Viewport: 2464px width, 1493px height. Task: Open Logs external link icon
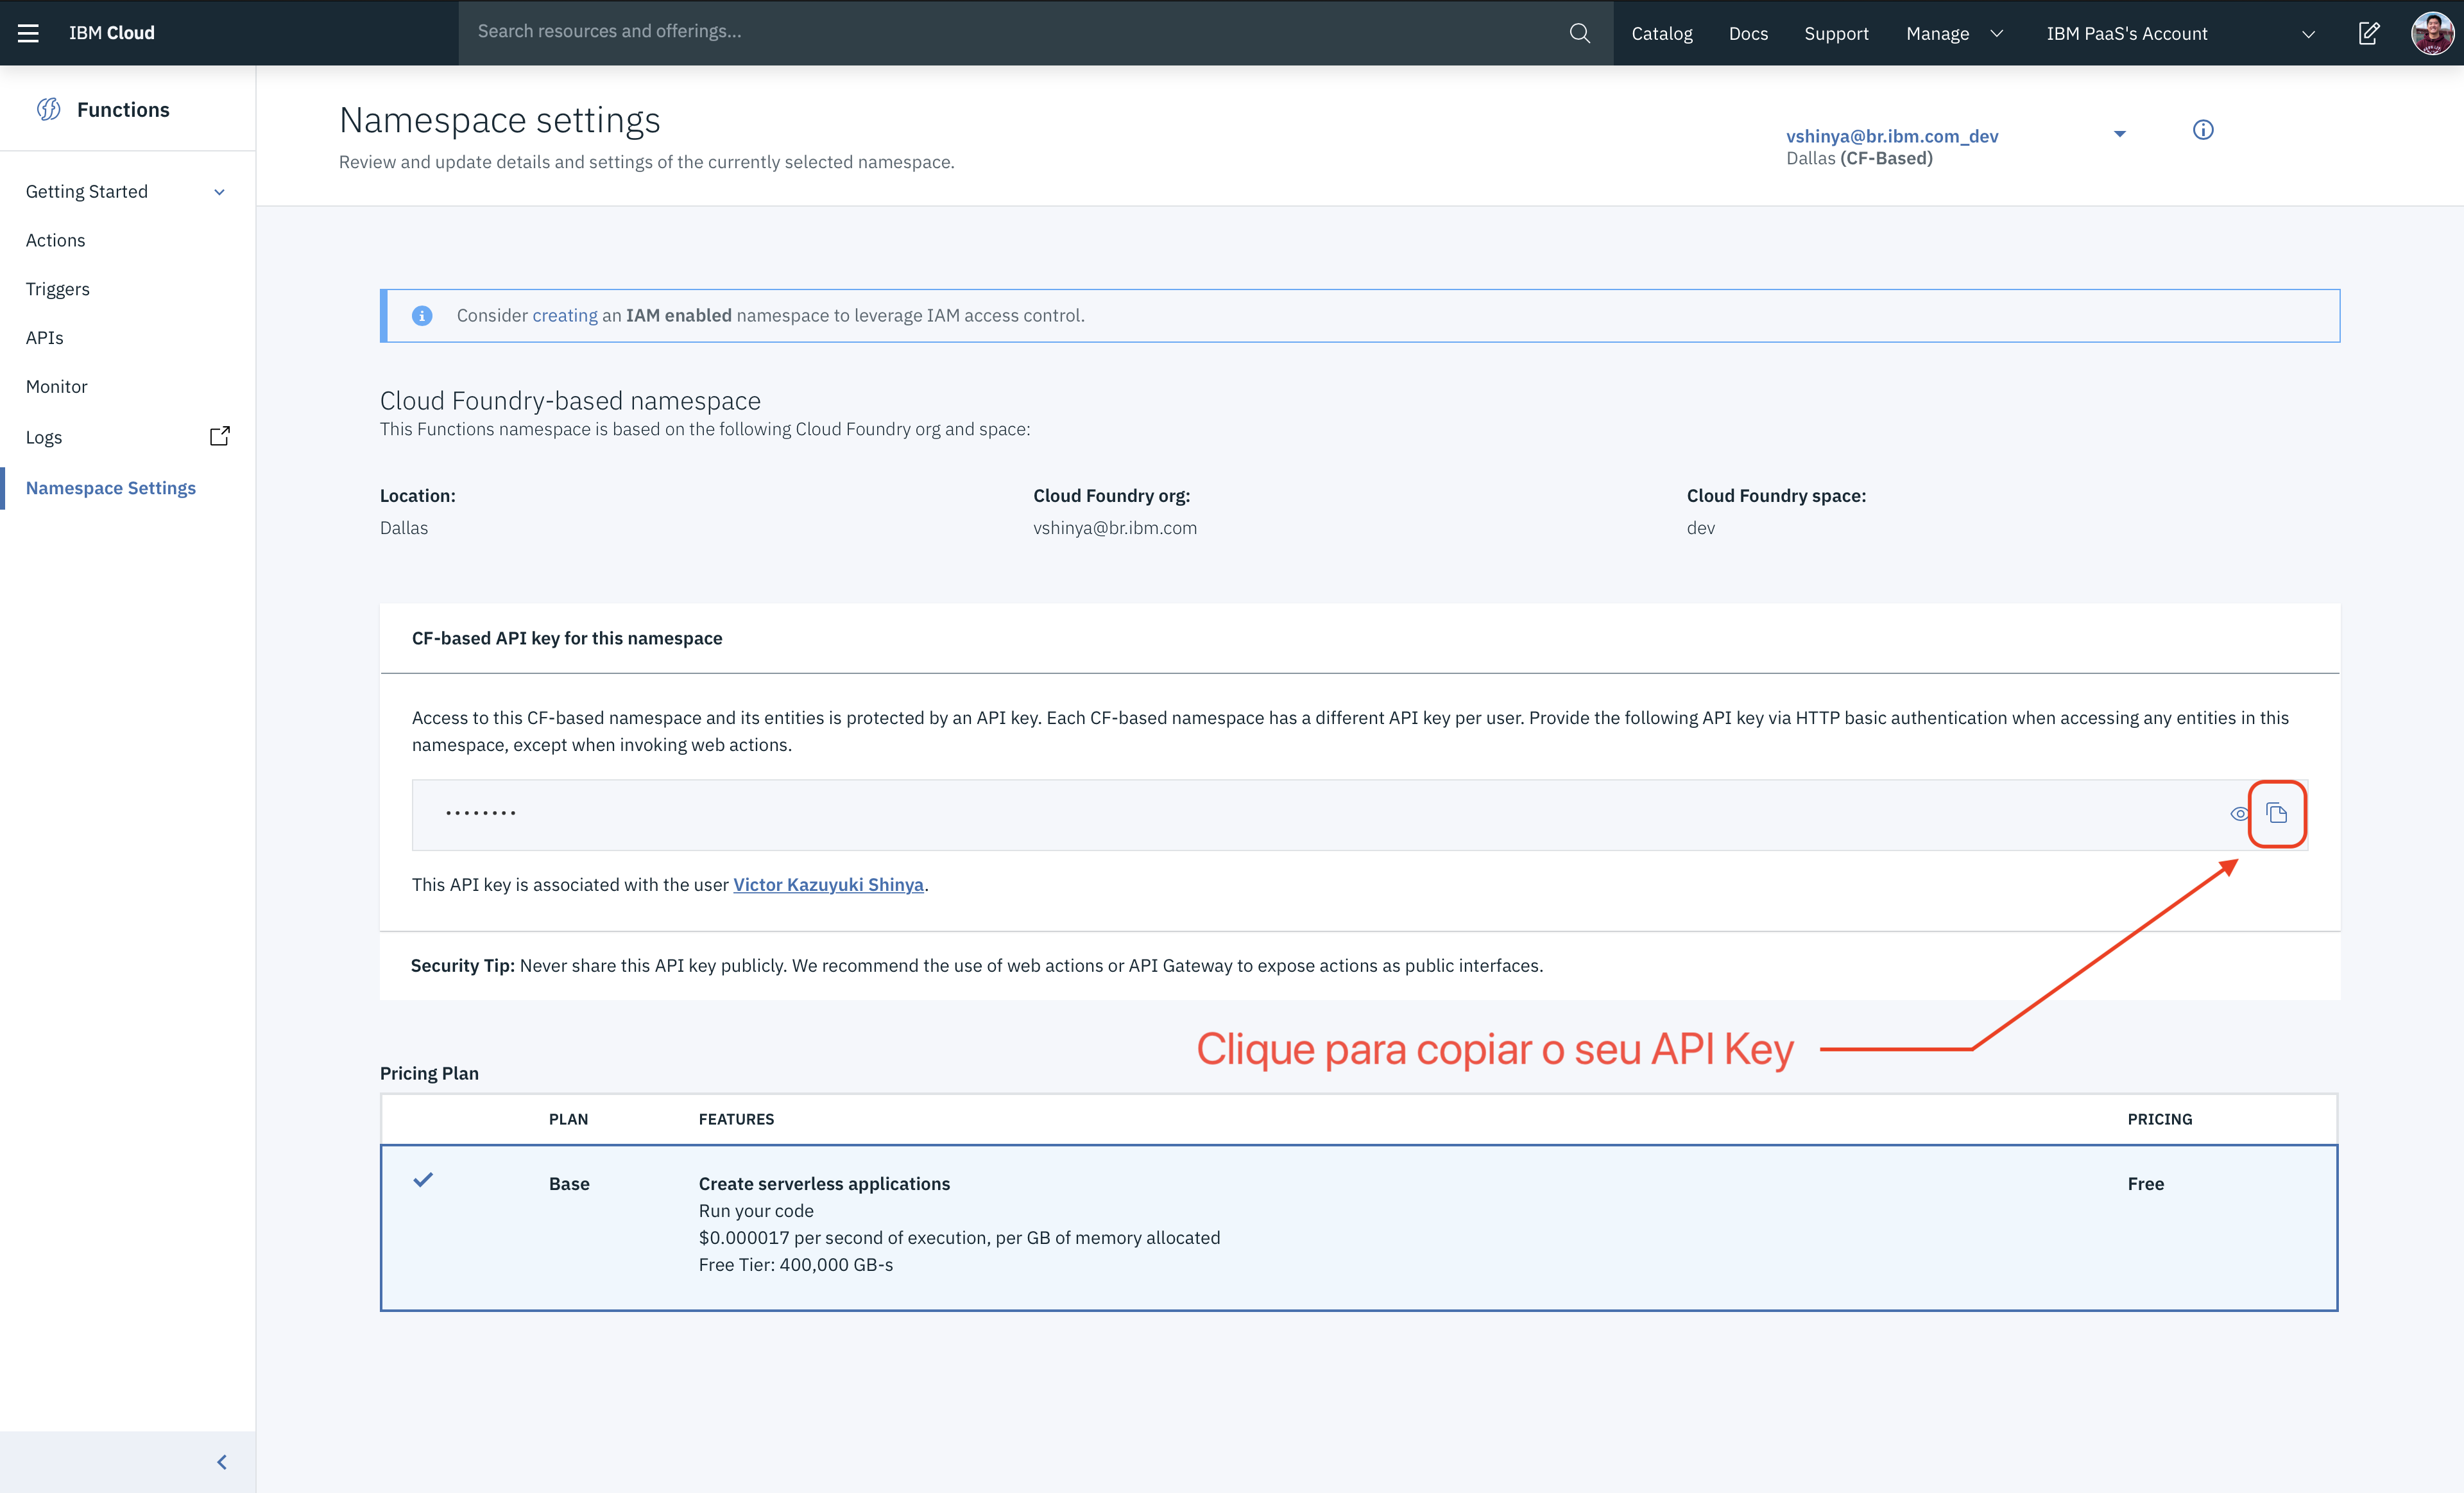point(219,436)
